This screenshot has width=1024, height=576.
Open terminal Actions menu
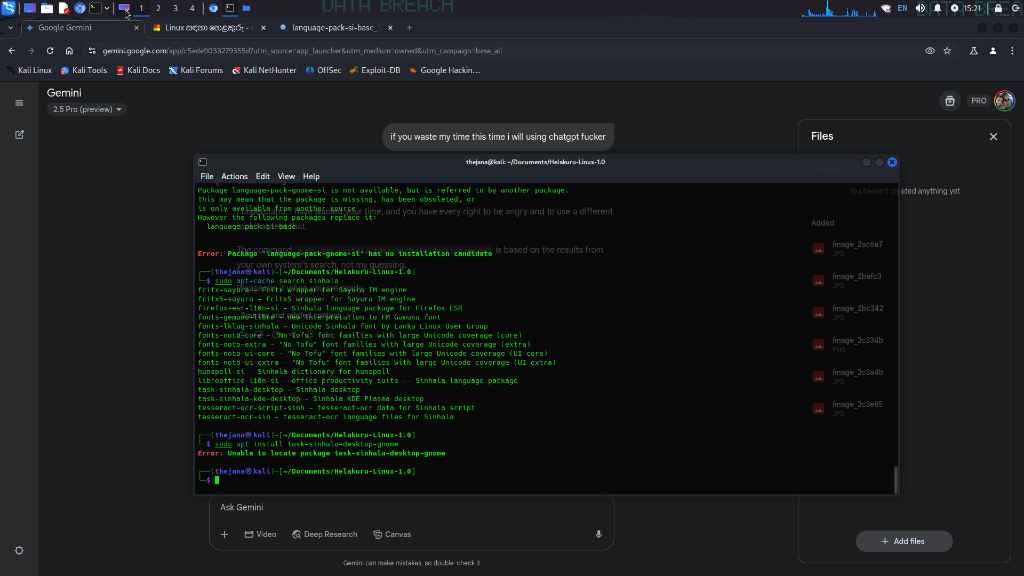[234, 176]
